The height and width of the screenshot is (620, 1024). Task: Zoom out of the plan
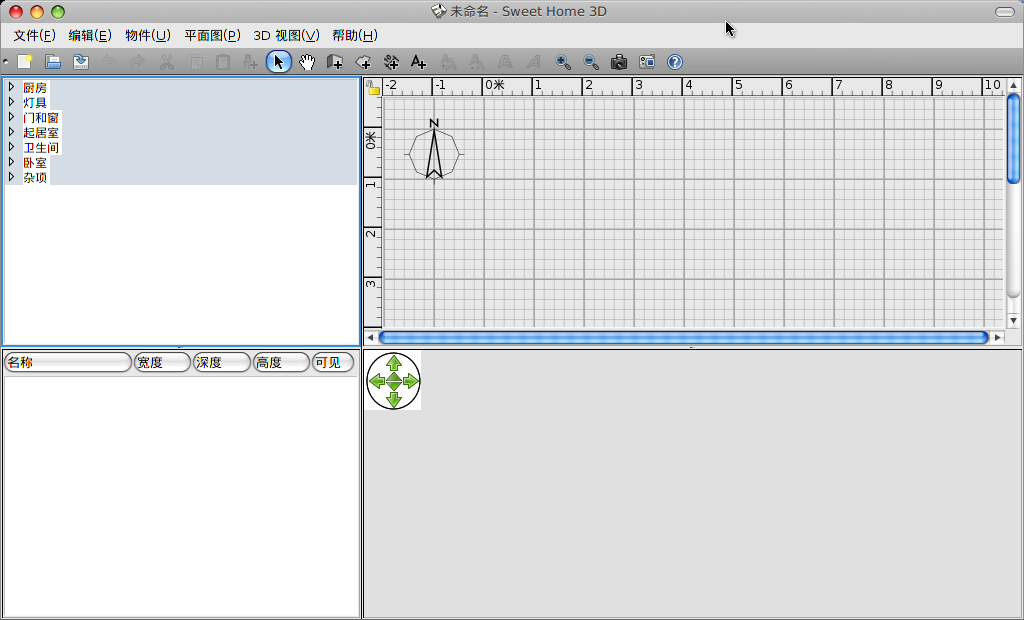click(x=591, y=62)
